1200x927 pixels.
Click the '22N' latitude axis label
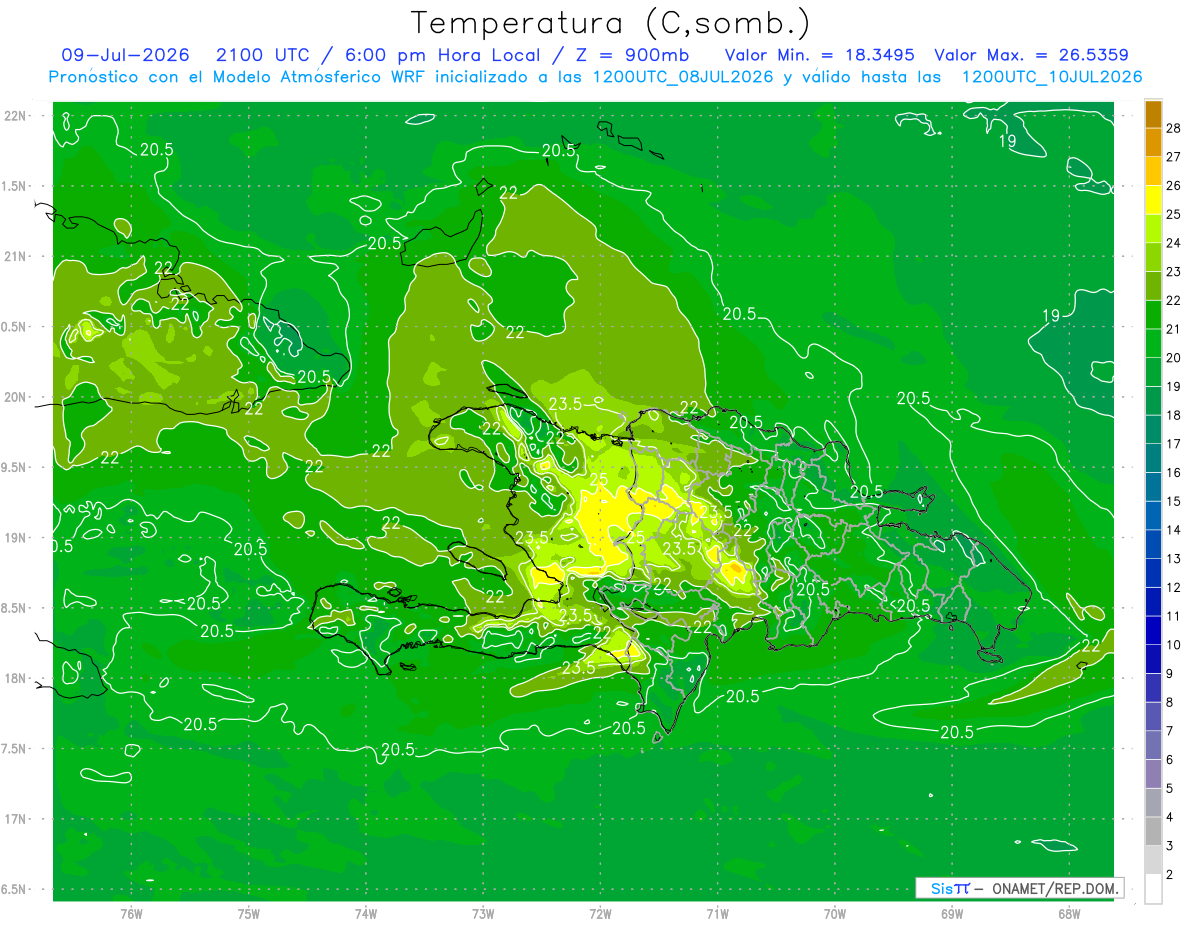pyautogui.click(x=17, y=116)
